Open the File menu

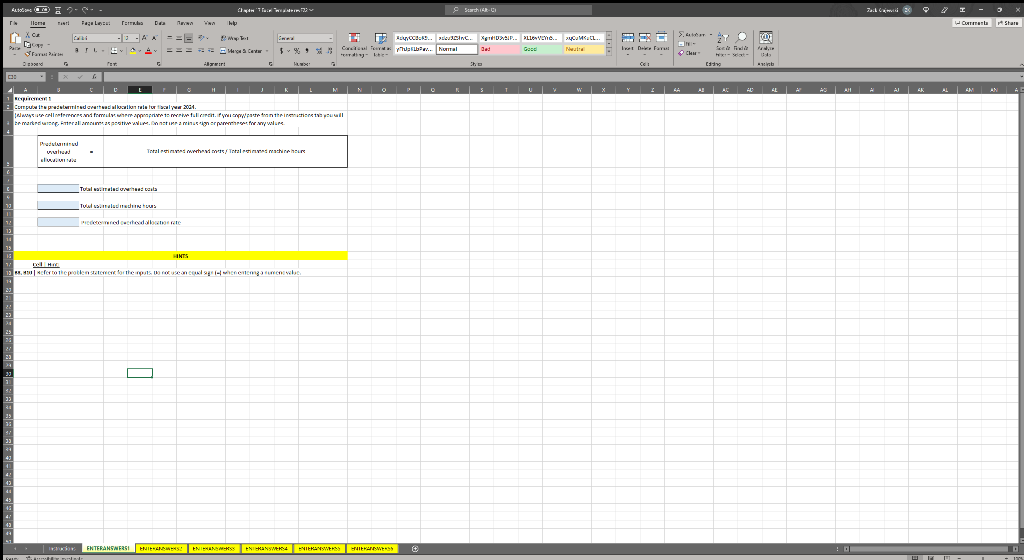13,23
